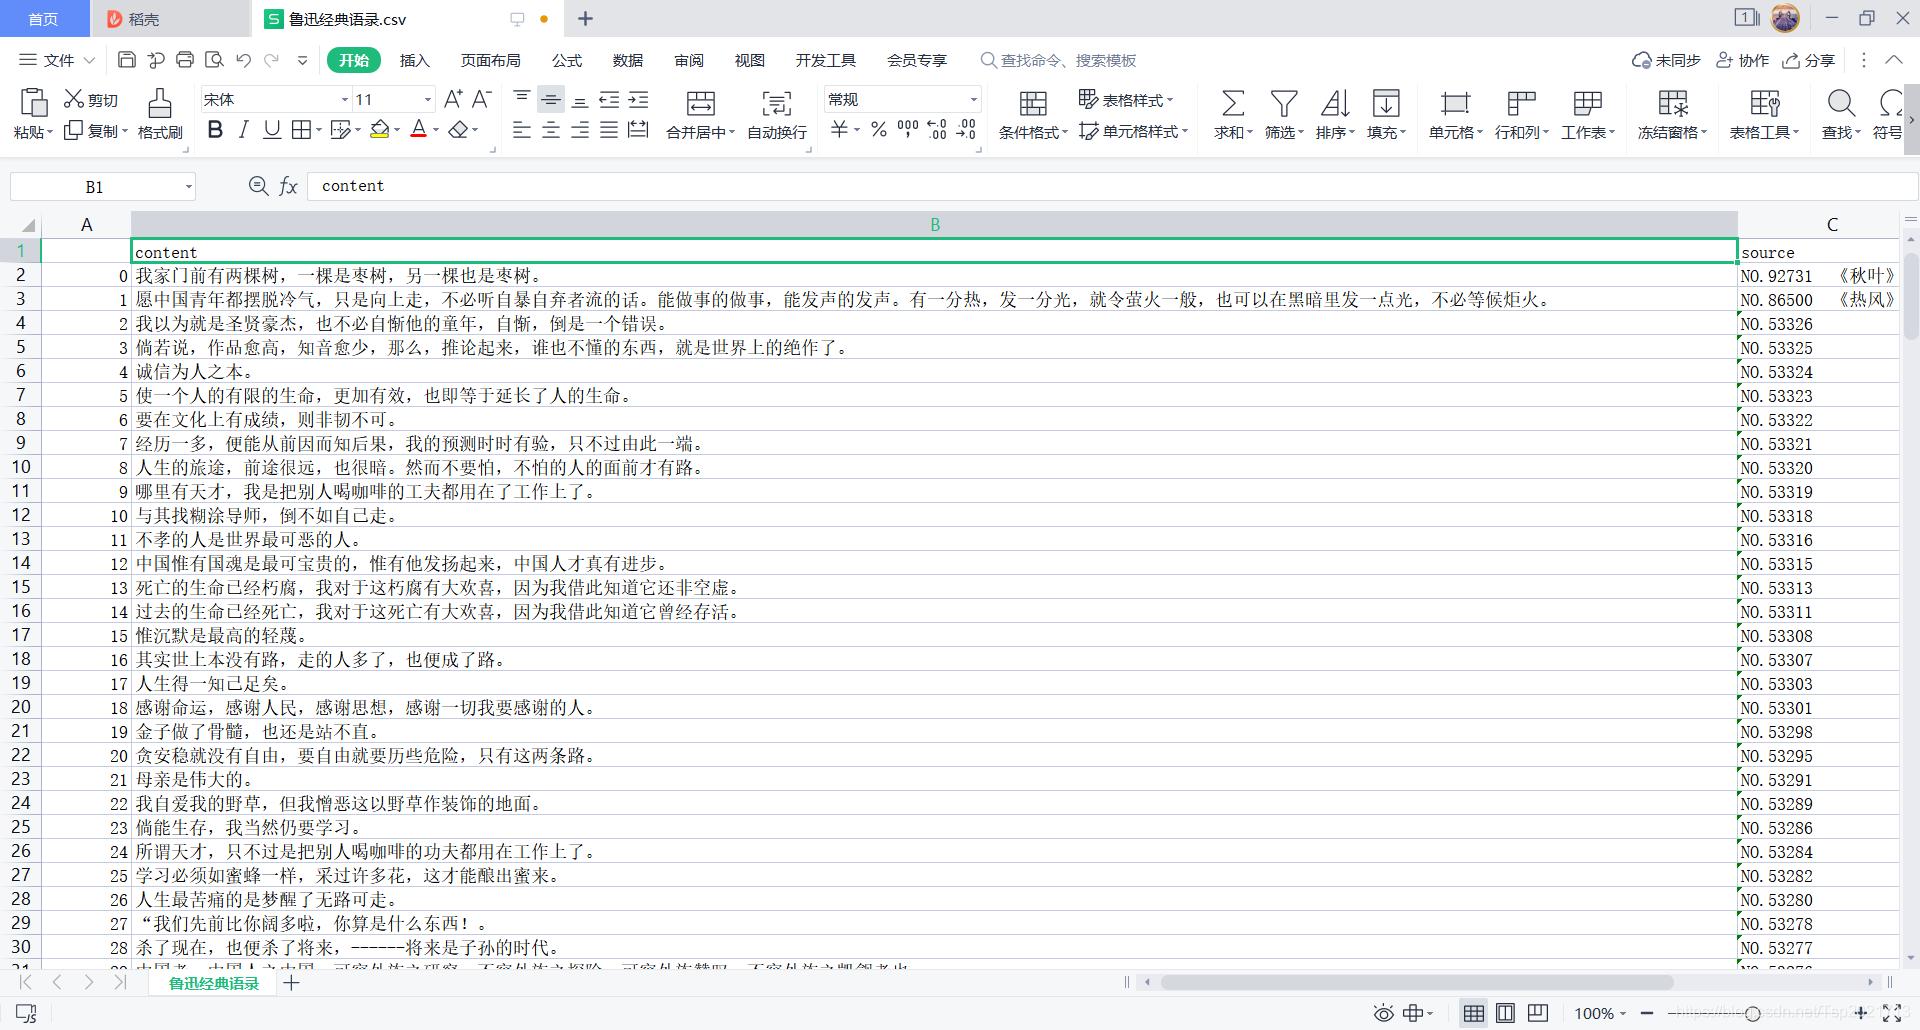Viewport: 1920px width, 1030px height.
Task: Click the Table Tools (表格工具) icon
Action: [x=1765, y=103]
